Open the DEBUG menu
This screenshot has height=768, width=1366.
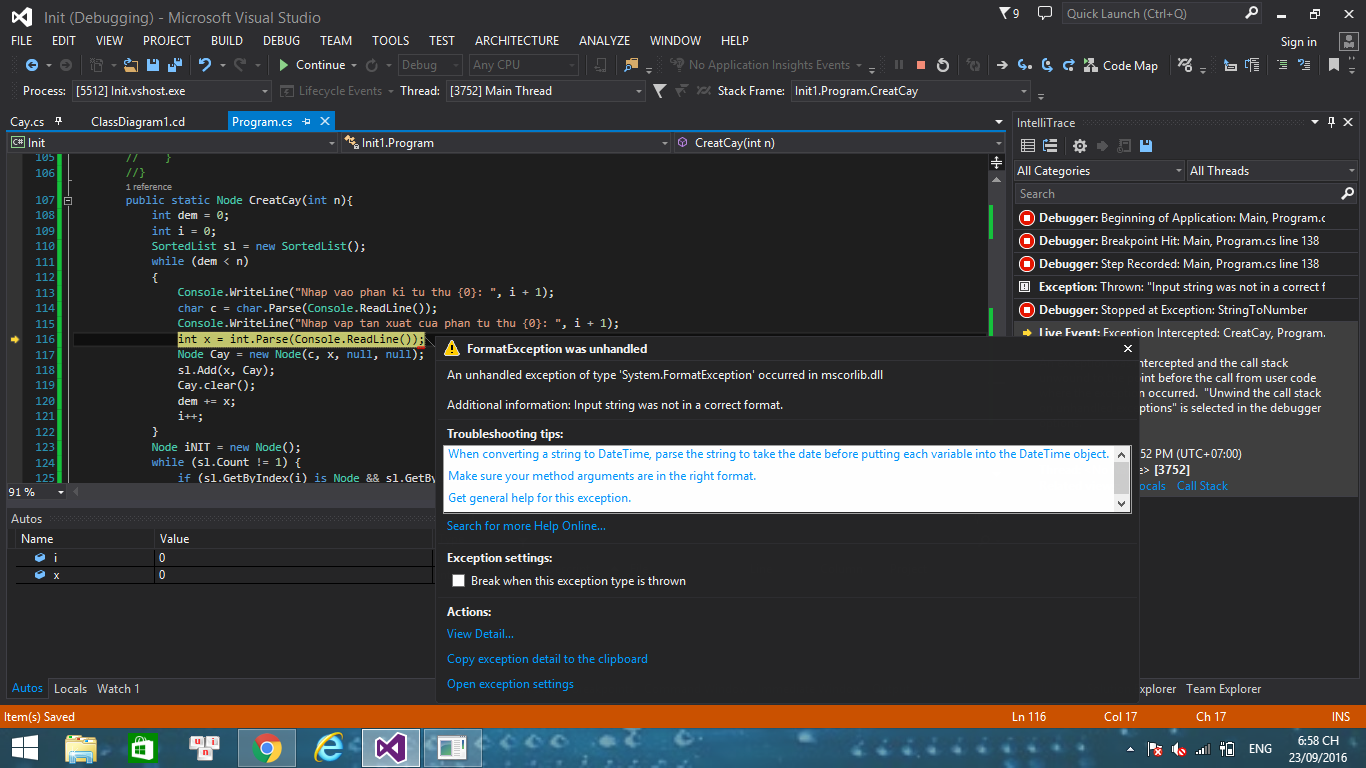point(281,41)
